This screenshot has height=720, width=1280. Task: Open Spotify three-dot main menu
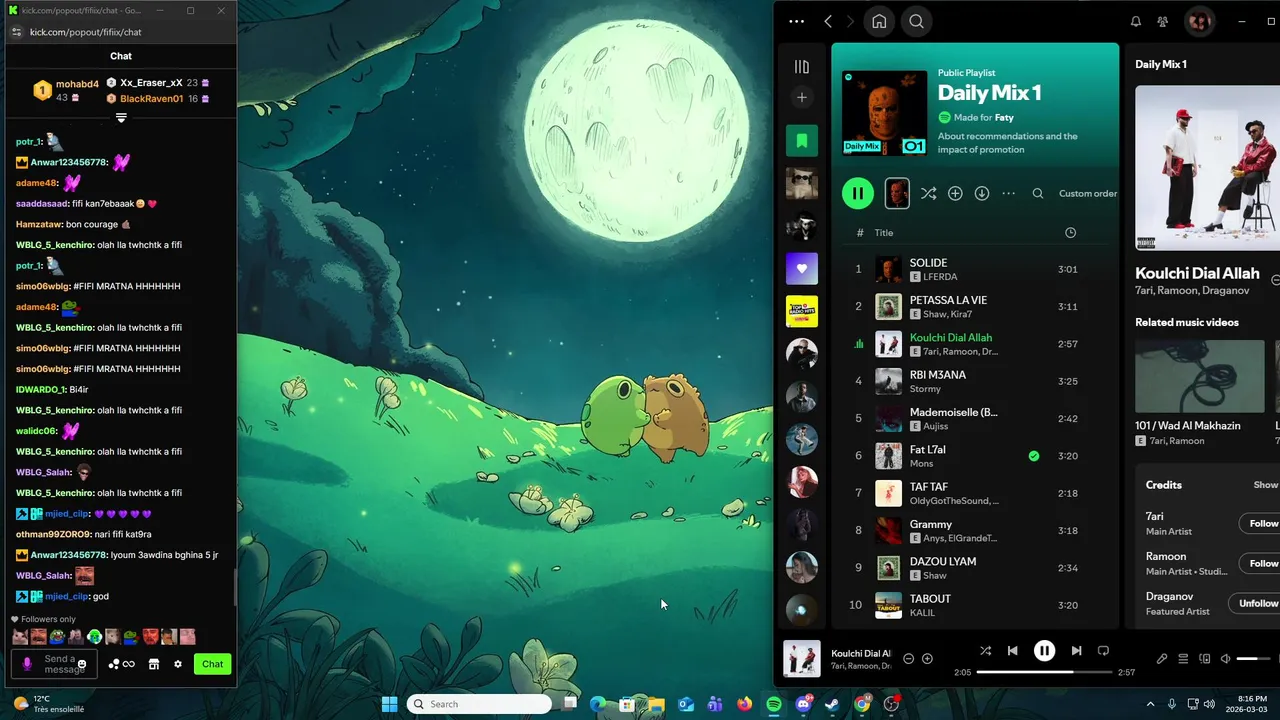click(x=796, y=21)
